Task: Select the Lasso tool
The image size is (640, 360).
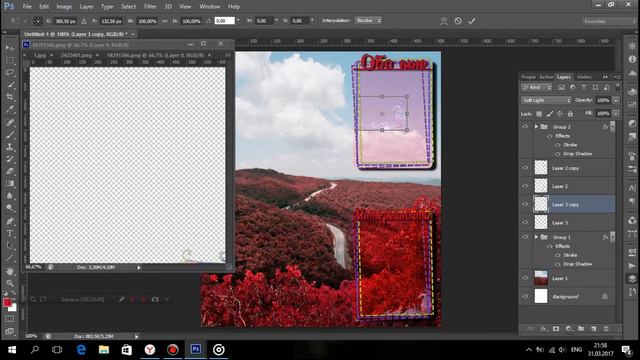Action: point(10,73)
